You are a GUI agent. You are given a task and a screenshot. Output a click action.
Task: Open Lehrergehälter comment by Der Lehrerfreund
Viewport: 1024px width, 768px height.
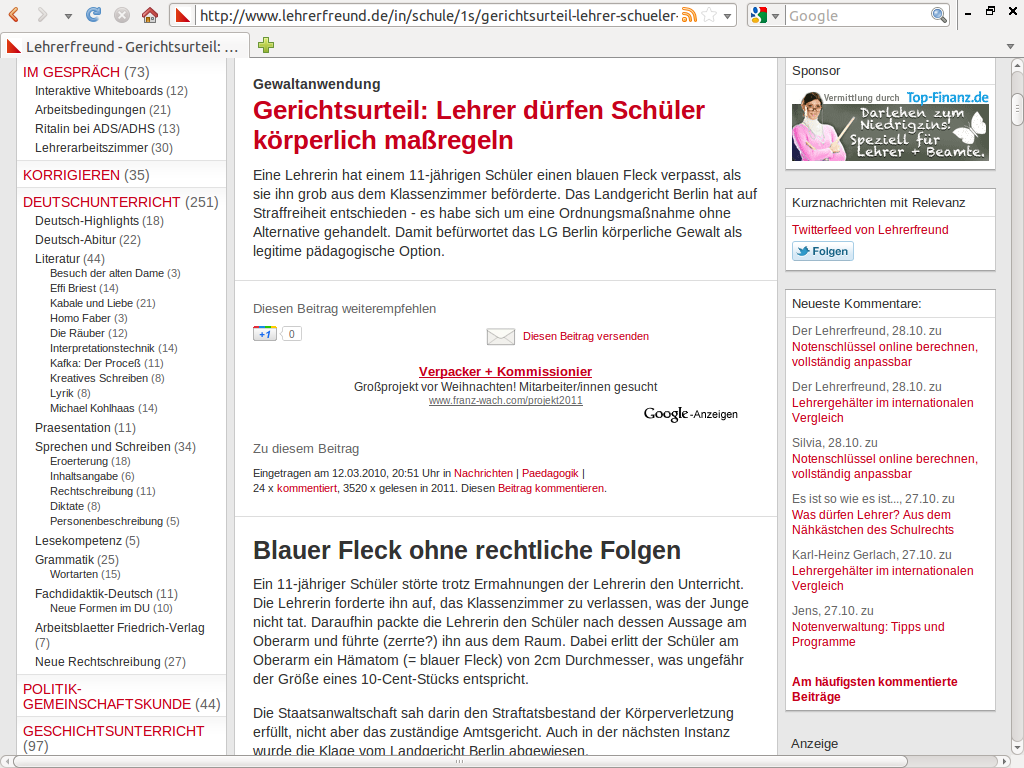[882, 410]
